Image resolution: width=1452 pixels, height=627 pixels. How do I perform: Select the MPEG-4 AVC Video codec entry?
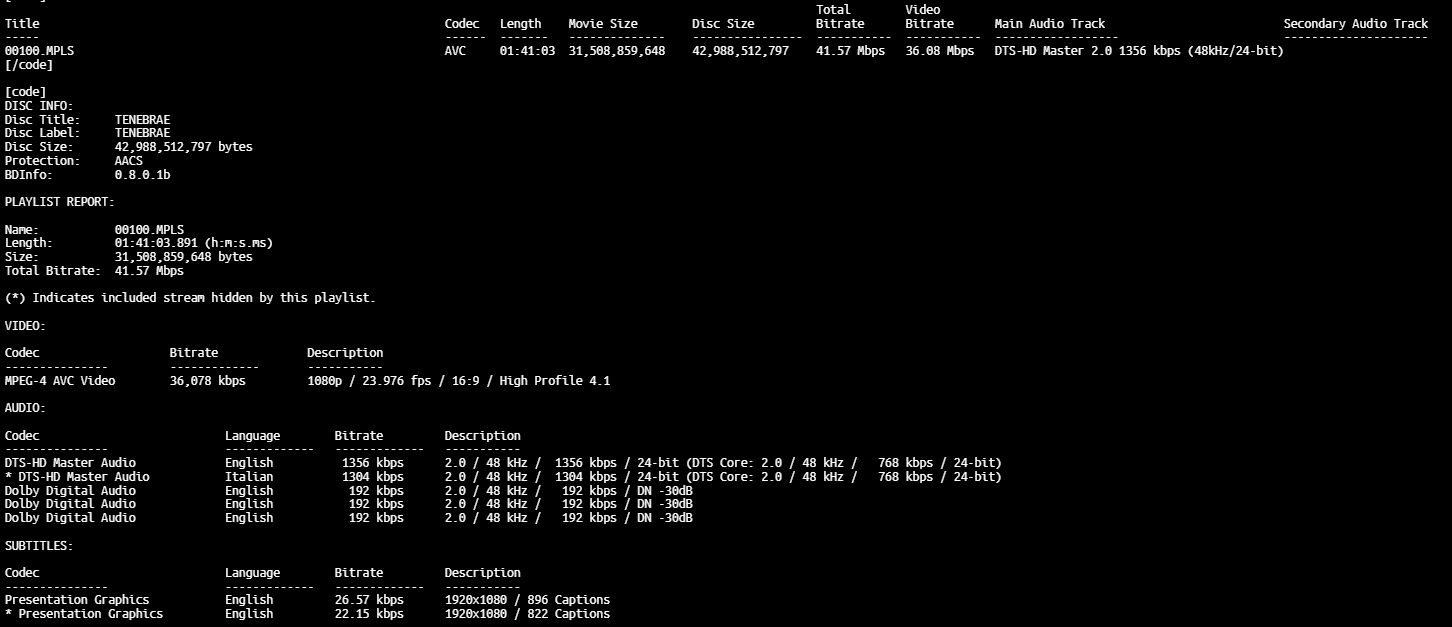pos(60,381)
